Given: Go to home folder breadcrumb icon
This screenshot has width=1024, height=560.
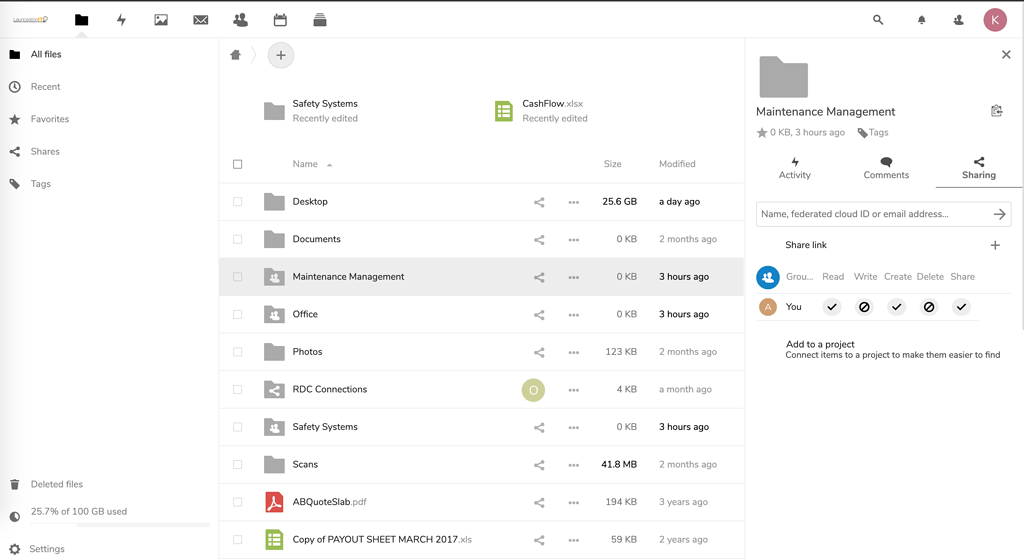Looking at the screenshot, I should (x=236, y=55).
